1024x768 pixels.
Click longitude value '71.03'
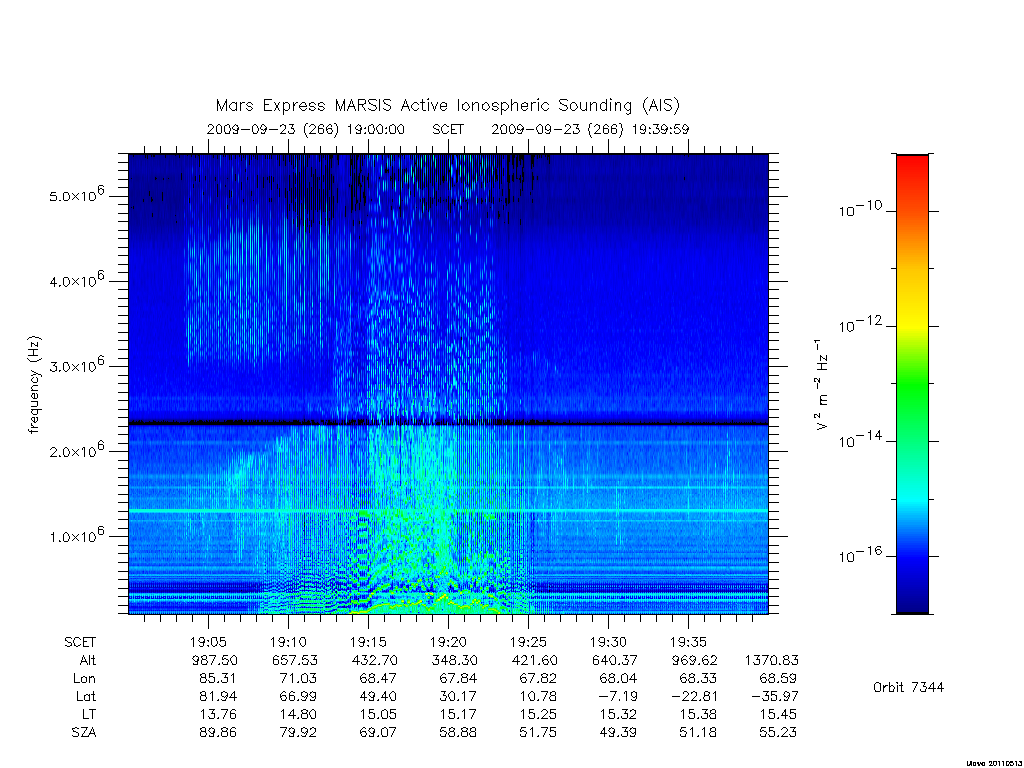pos(298,679)
